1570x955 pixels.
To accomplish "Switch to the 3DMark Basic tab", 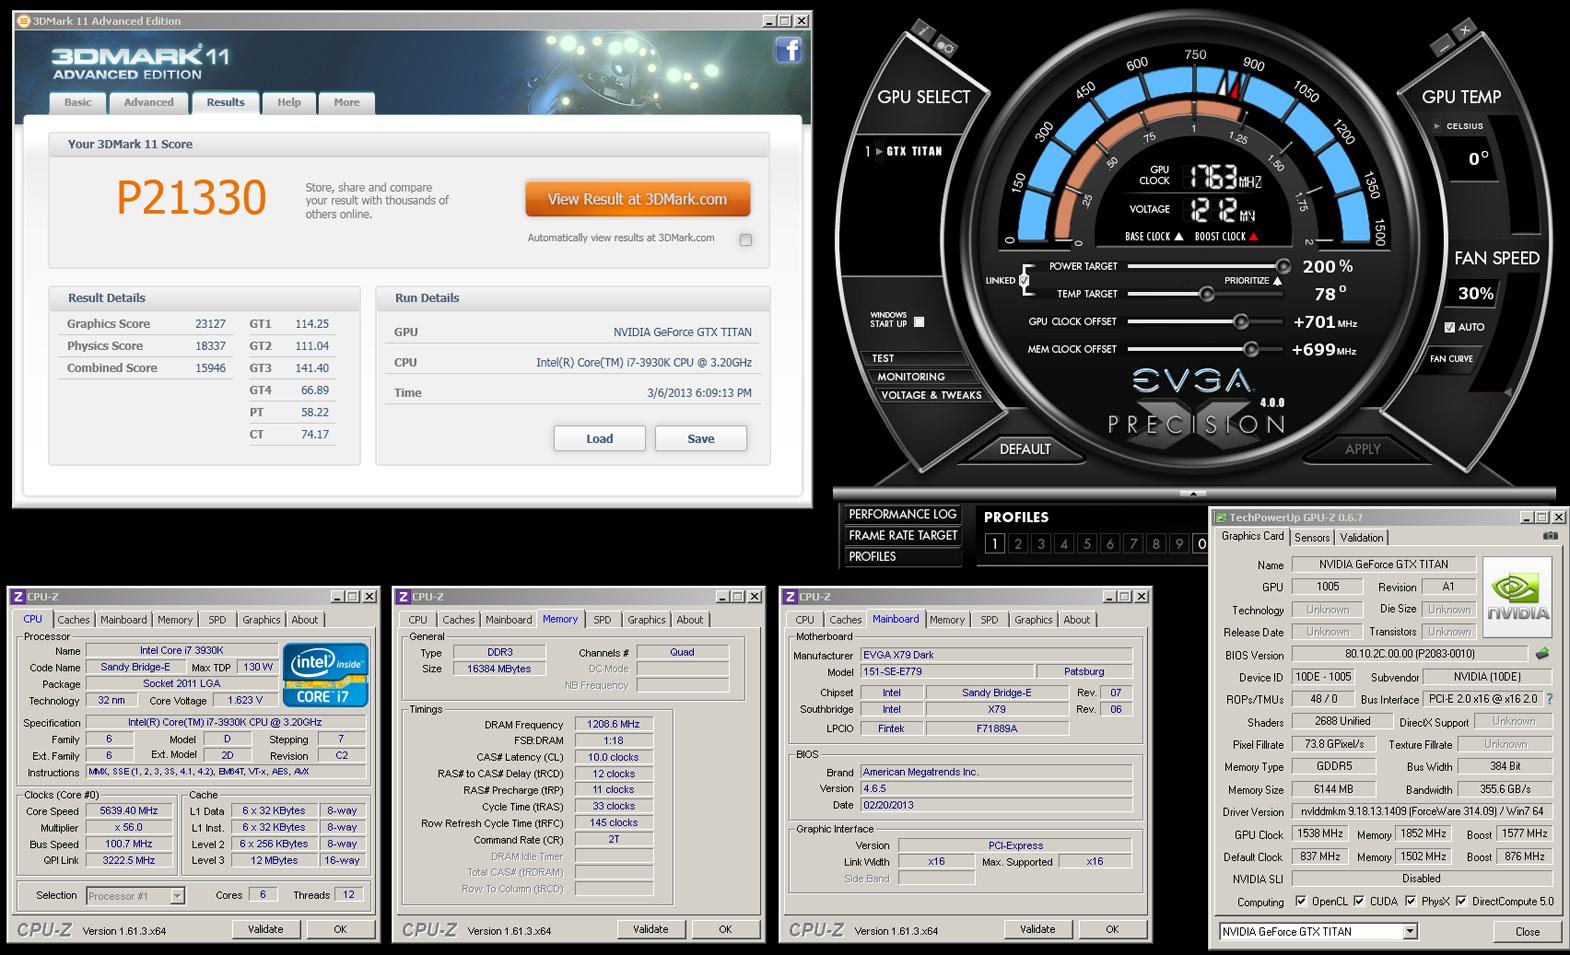I will pos(78,102).
